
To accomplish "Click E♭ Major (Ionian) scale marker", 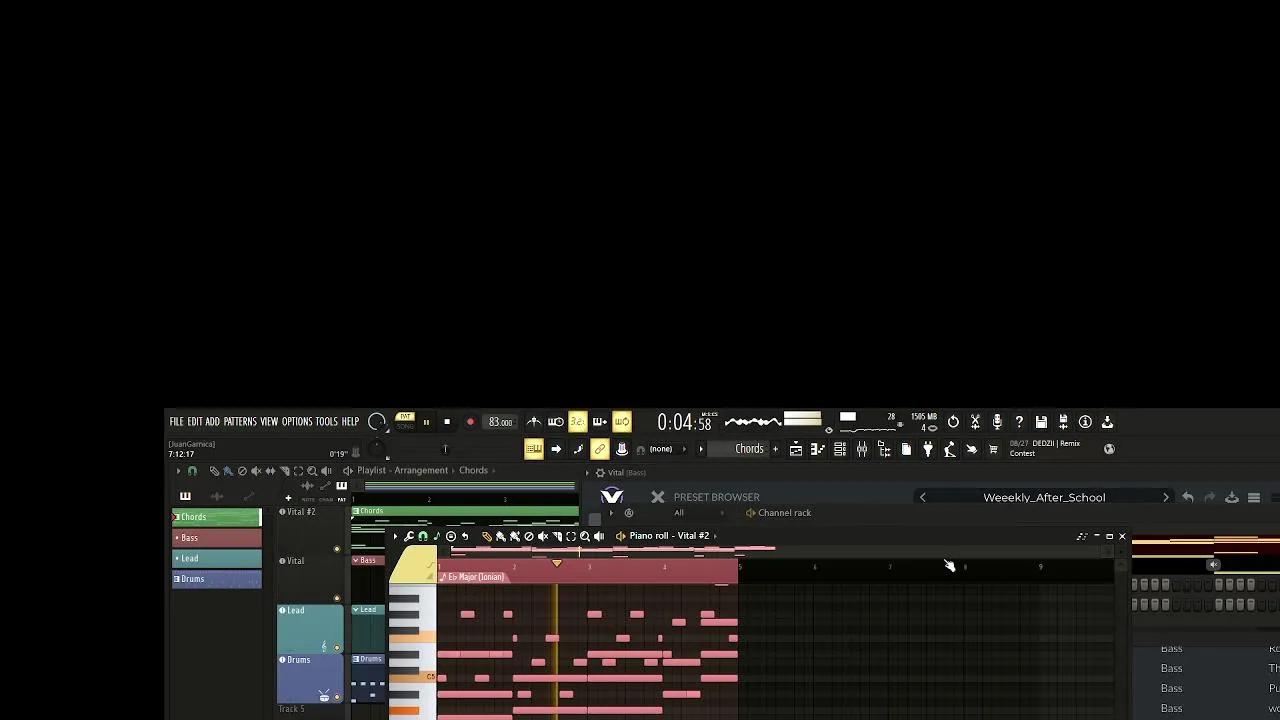I will point(473,577).
